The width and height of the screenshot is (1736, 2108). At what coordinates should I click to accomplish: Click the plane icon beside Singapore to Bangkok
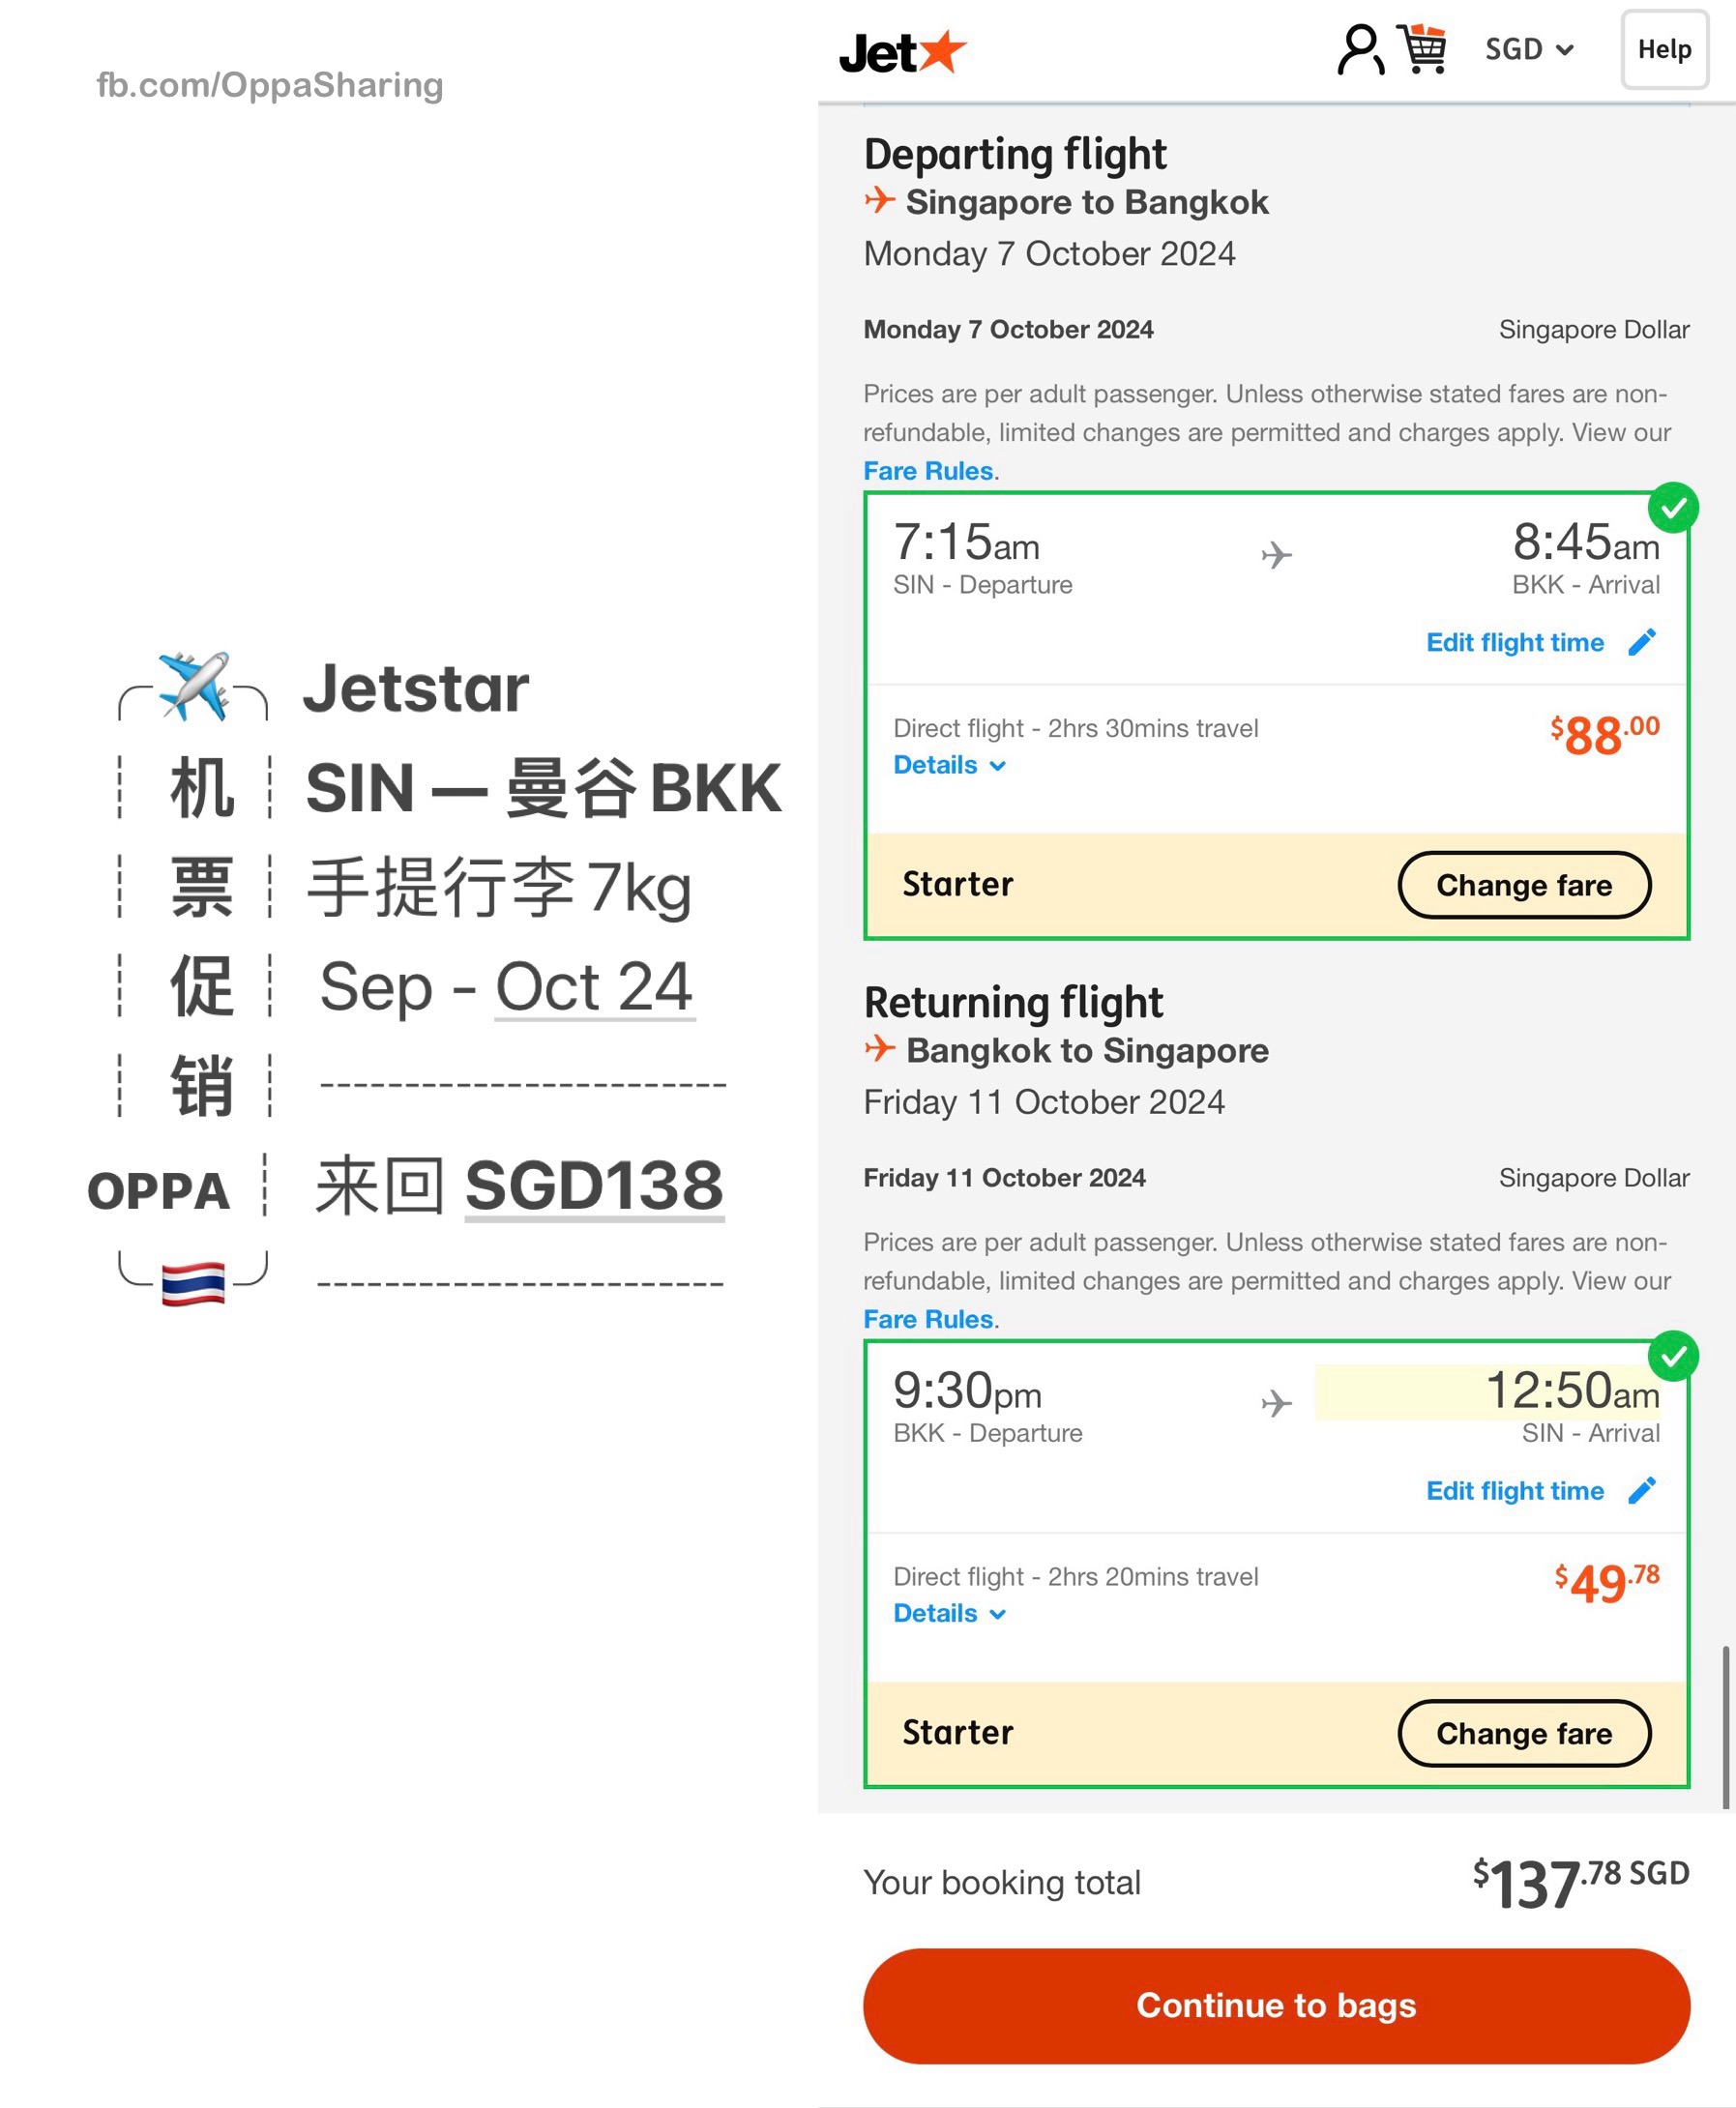[x=879, y=200]
